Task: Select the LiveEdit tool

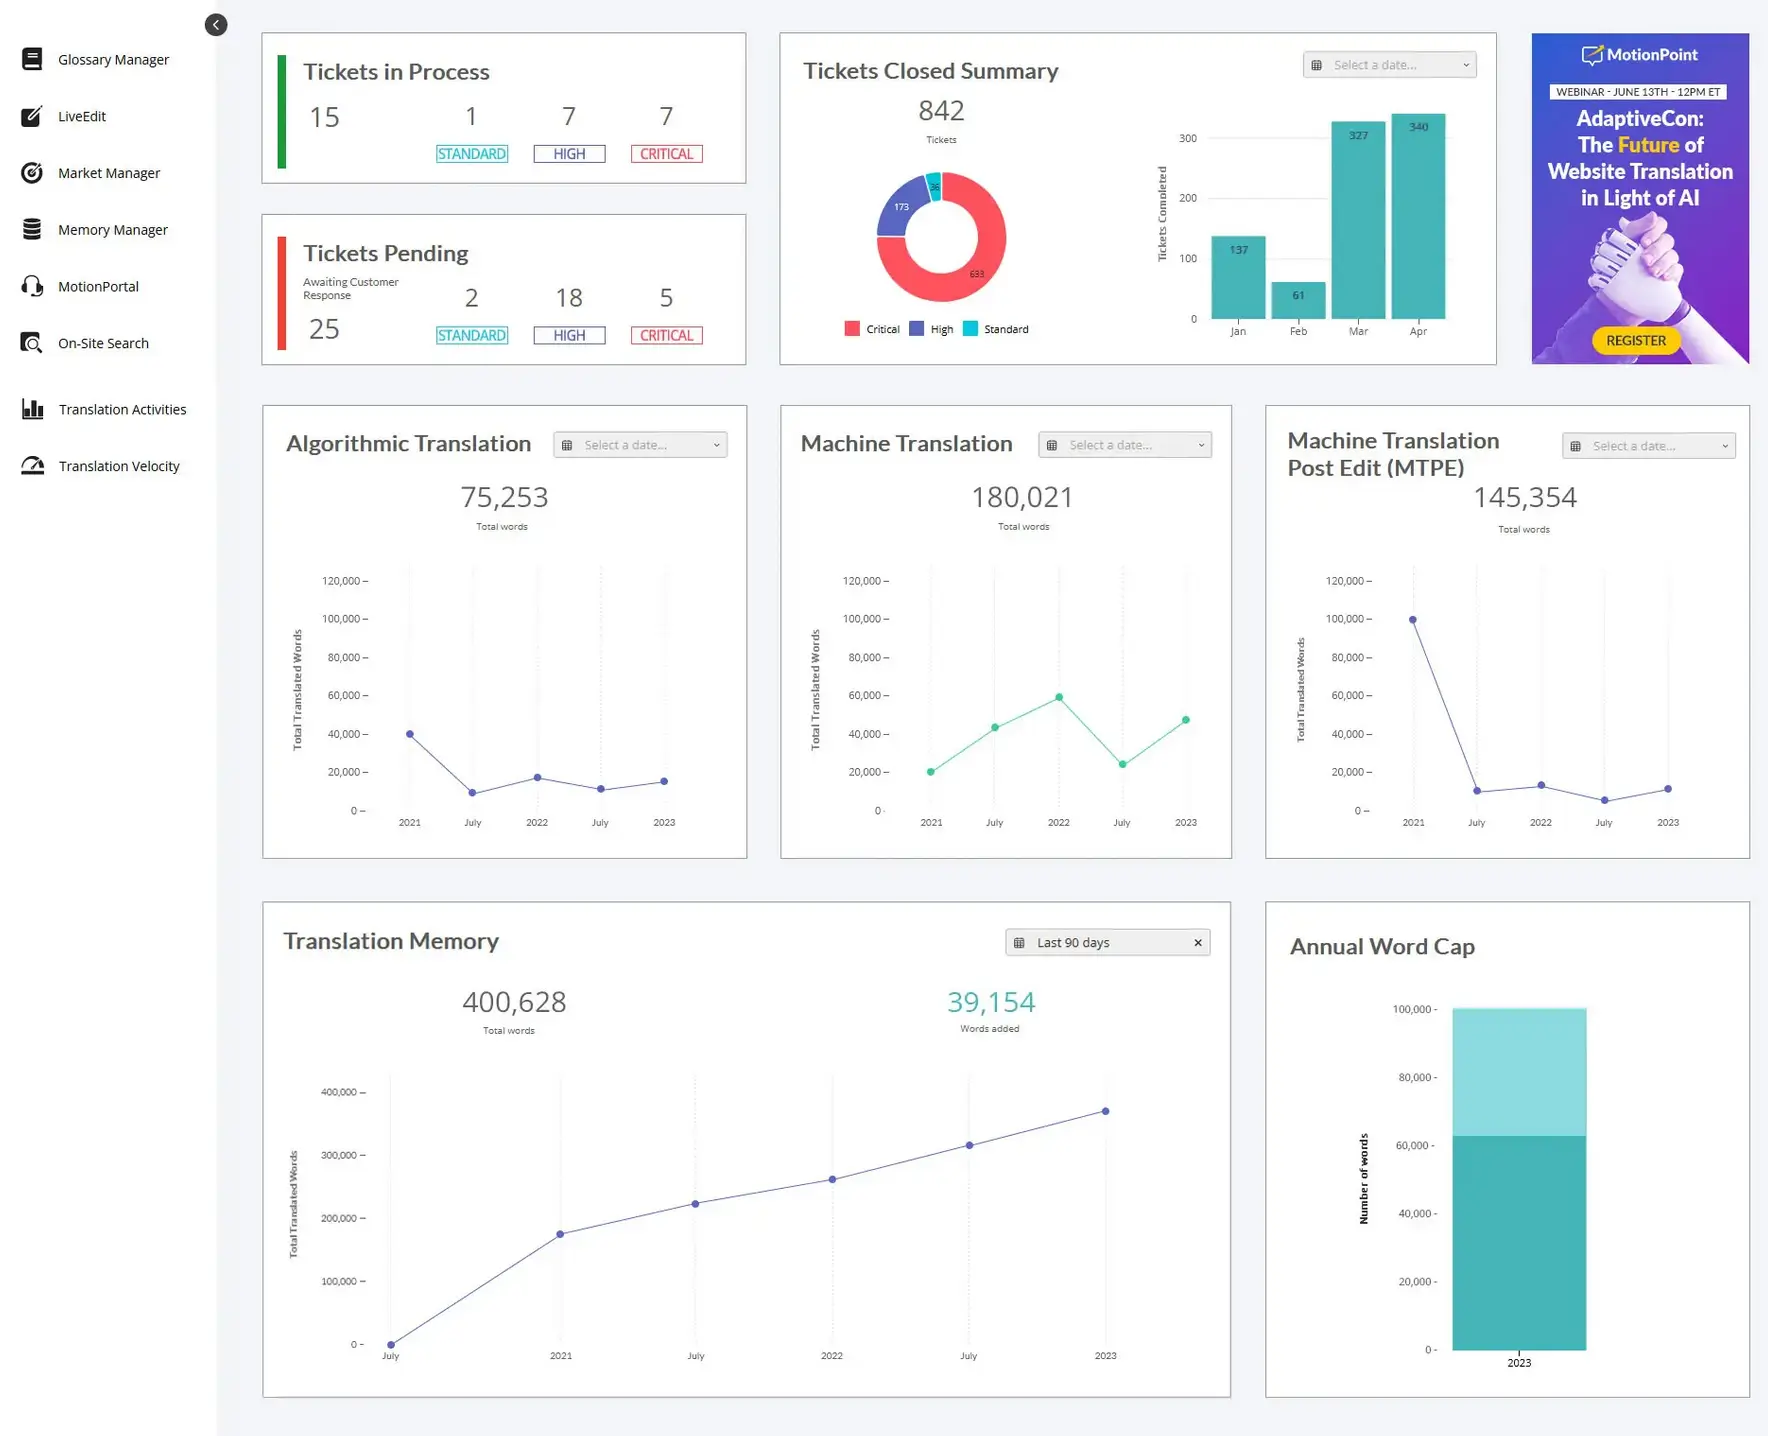Action: pyautogui.click(x=81, y=116)
